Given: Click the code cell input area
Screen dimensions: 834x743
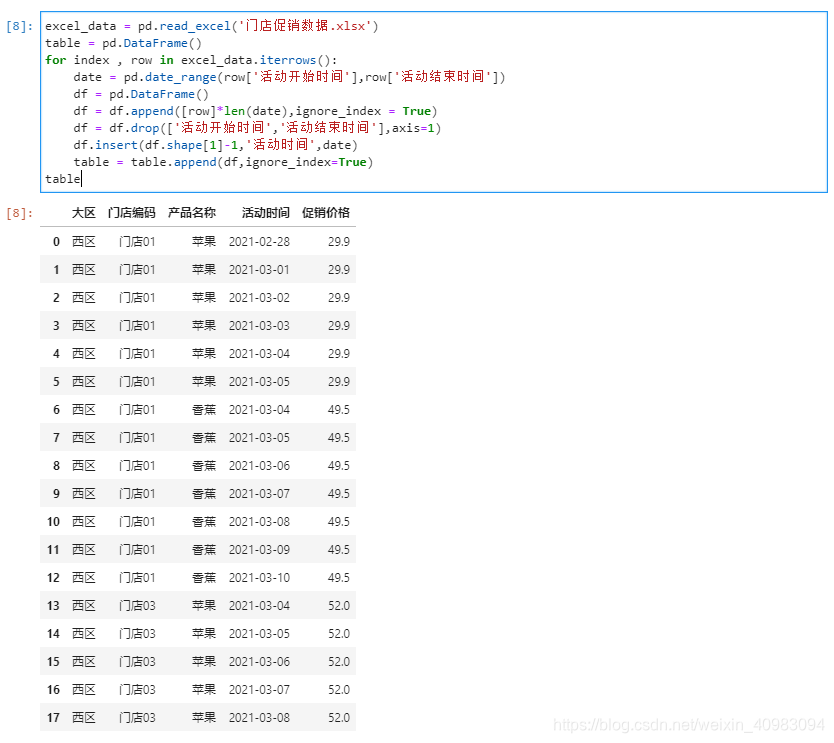Looking at the screenshot, I should (433, 102).
